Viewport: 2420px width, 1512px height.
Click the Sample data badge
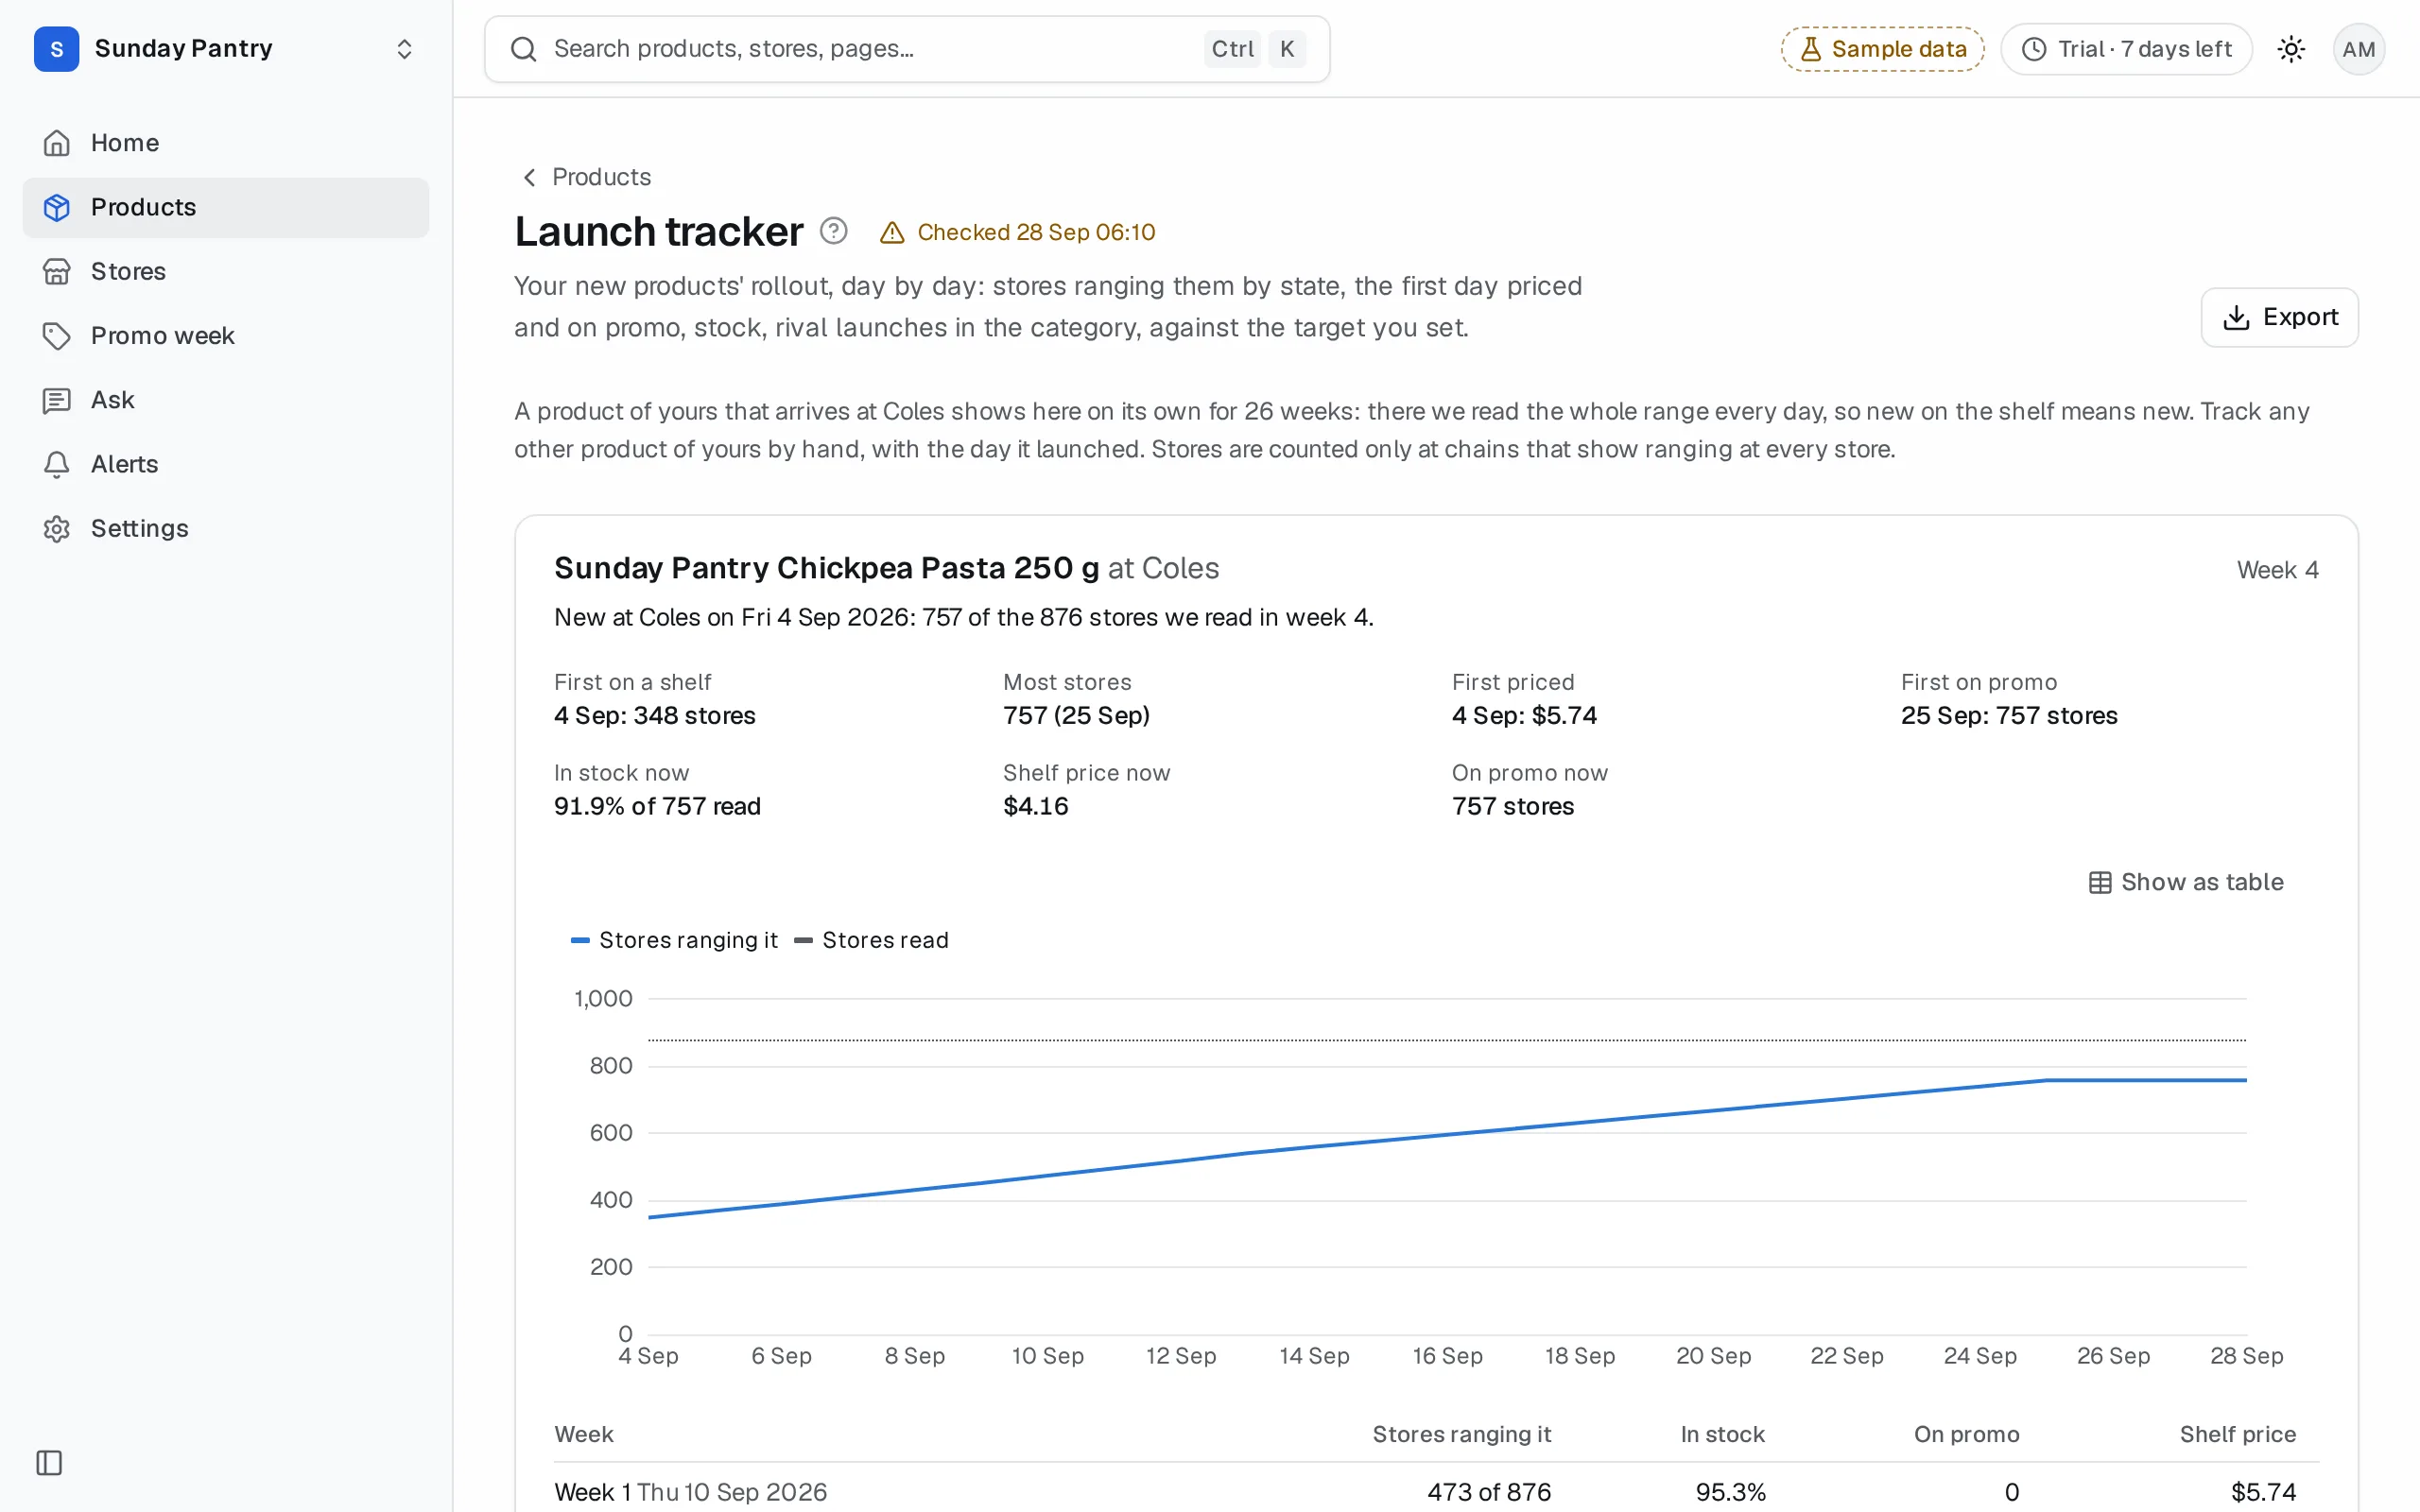click(x=1882, y=49)
